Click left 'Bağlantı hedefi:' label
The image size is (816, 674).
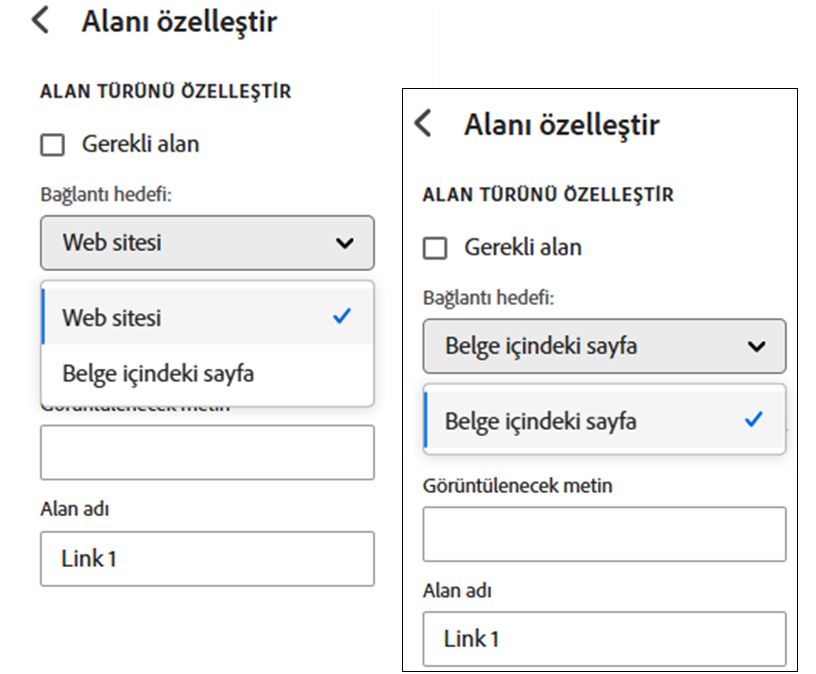(106, 194)
